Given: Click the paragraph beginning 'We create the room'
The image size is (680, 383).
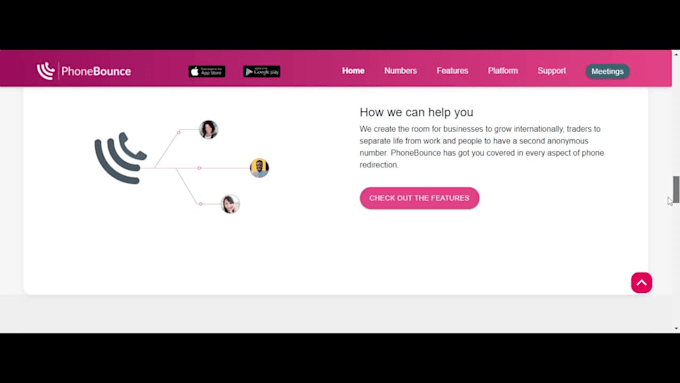Looking at the screenshot, I should [482, 147].
